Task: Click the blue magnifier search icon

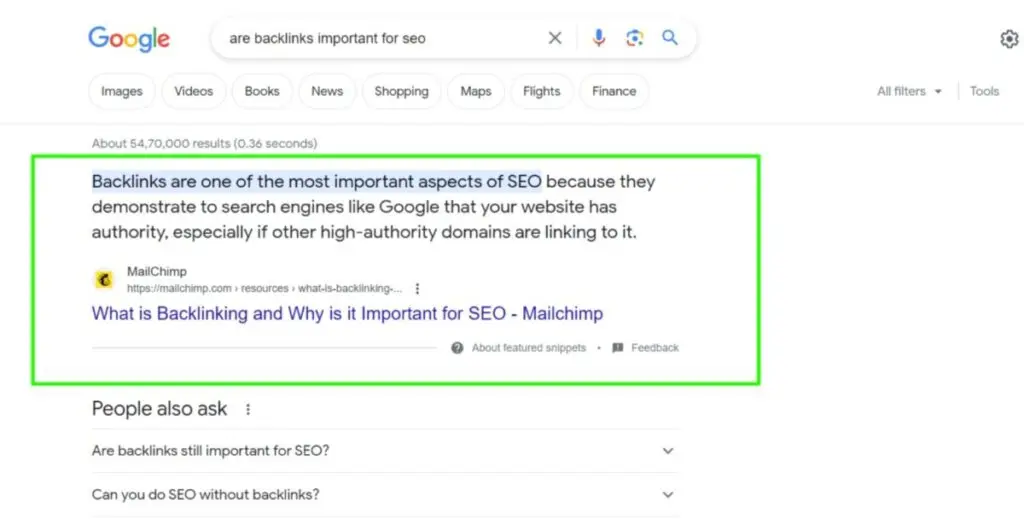Action: pos(670,38)
